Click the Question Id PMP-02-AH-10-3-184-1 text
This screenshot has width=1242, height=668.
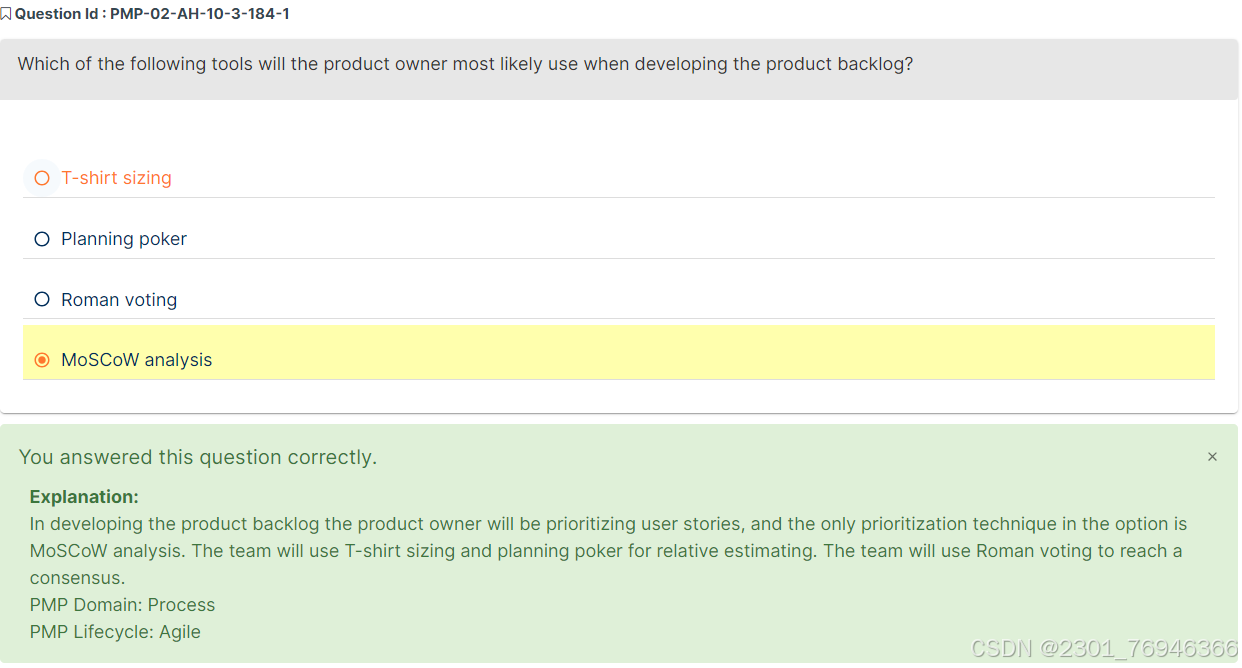coord(152,14)
